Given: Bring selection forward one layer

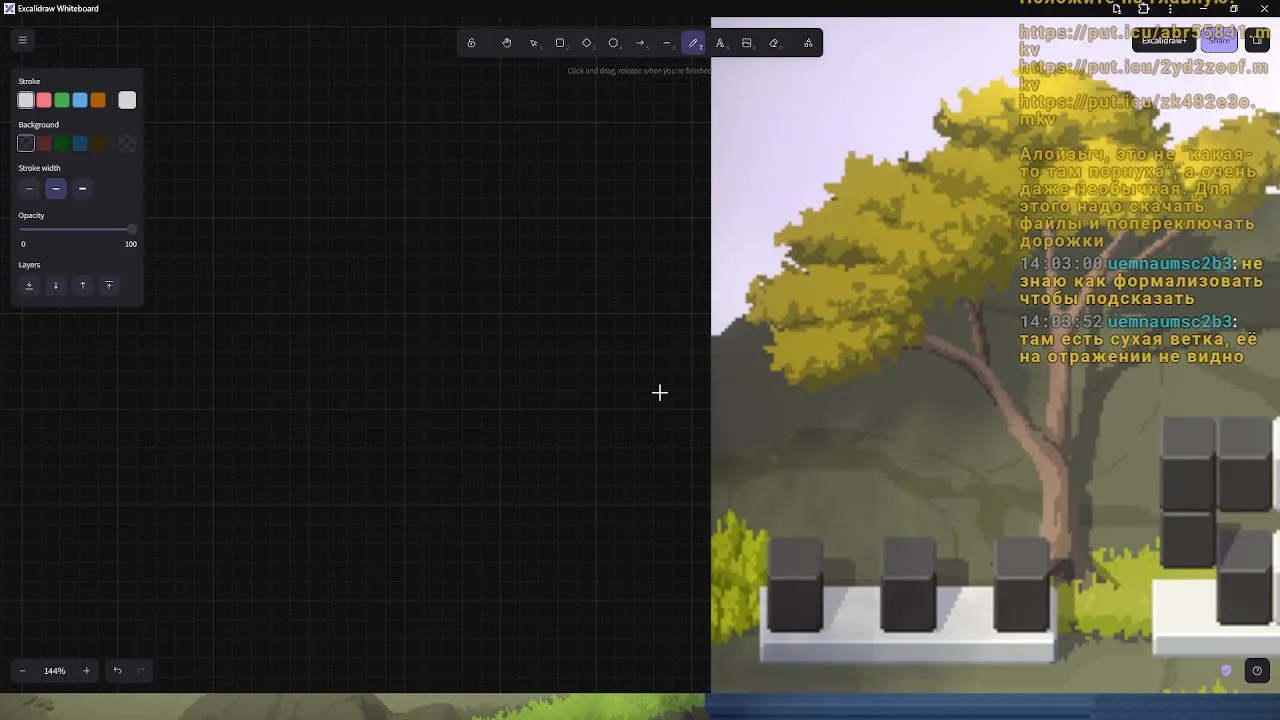Looking at the screenshot, I should pos(82,286).
